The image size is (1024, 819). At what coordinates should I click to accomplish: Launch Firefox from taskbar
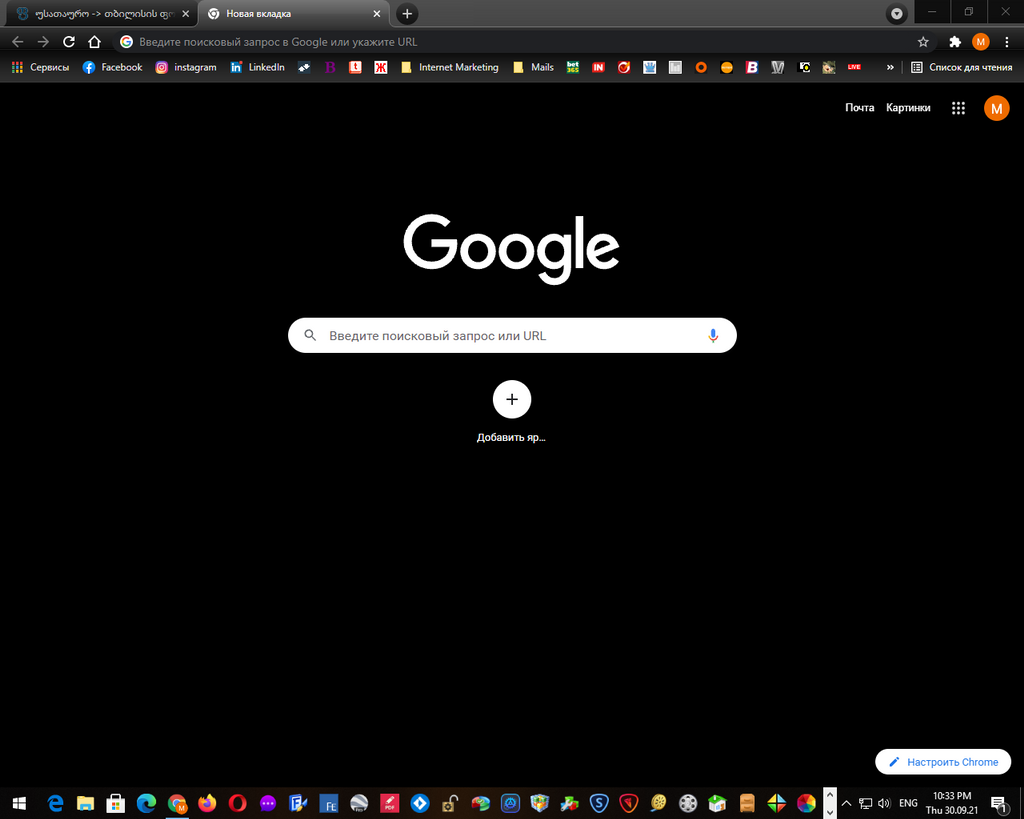[207, 803]
